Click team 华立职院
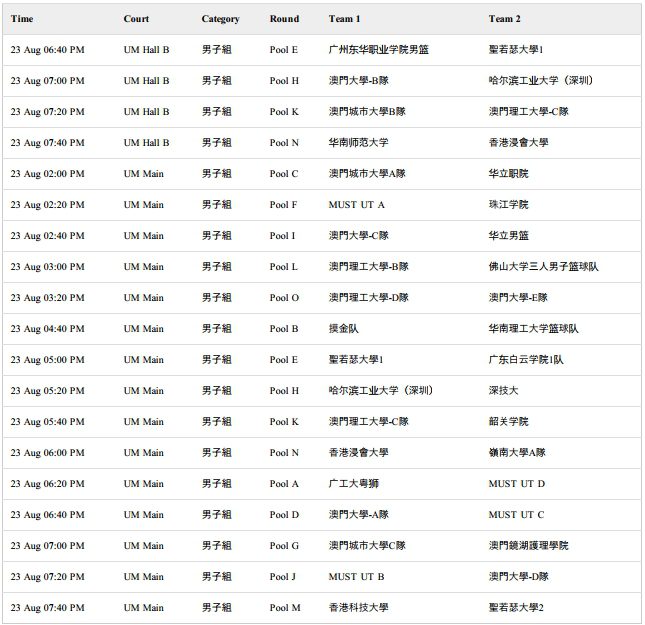 (x=508, y=174)
